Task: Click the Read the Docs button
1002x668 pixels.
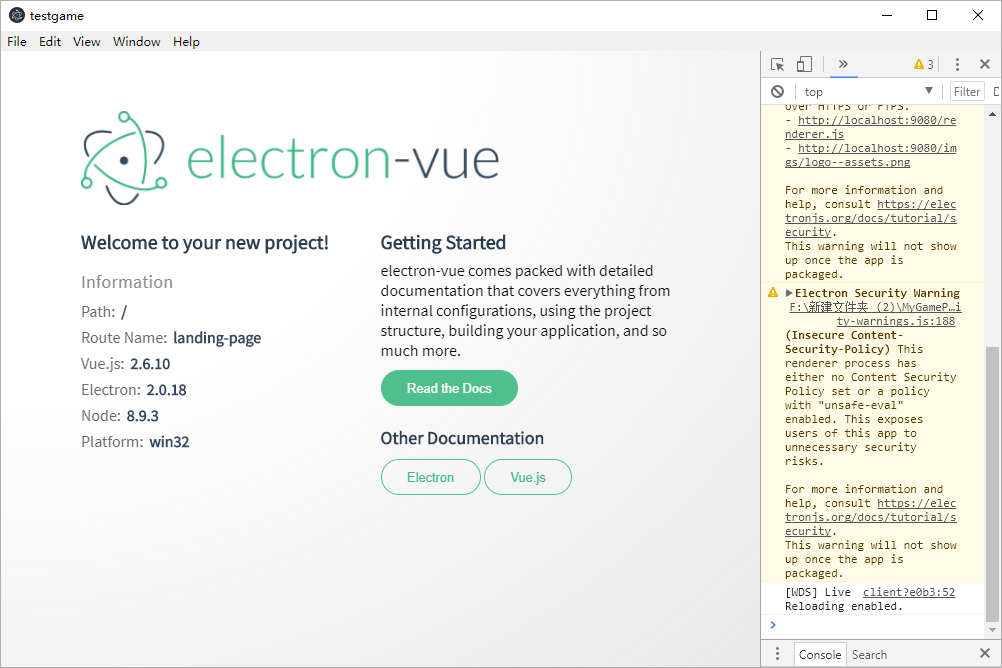Action: click(x=449, y=388)
